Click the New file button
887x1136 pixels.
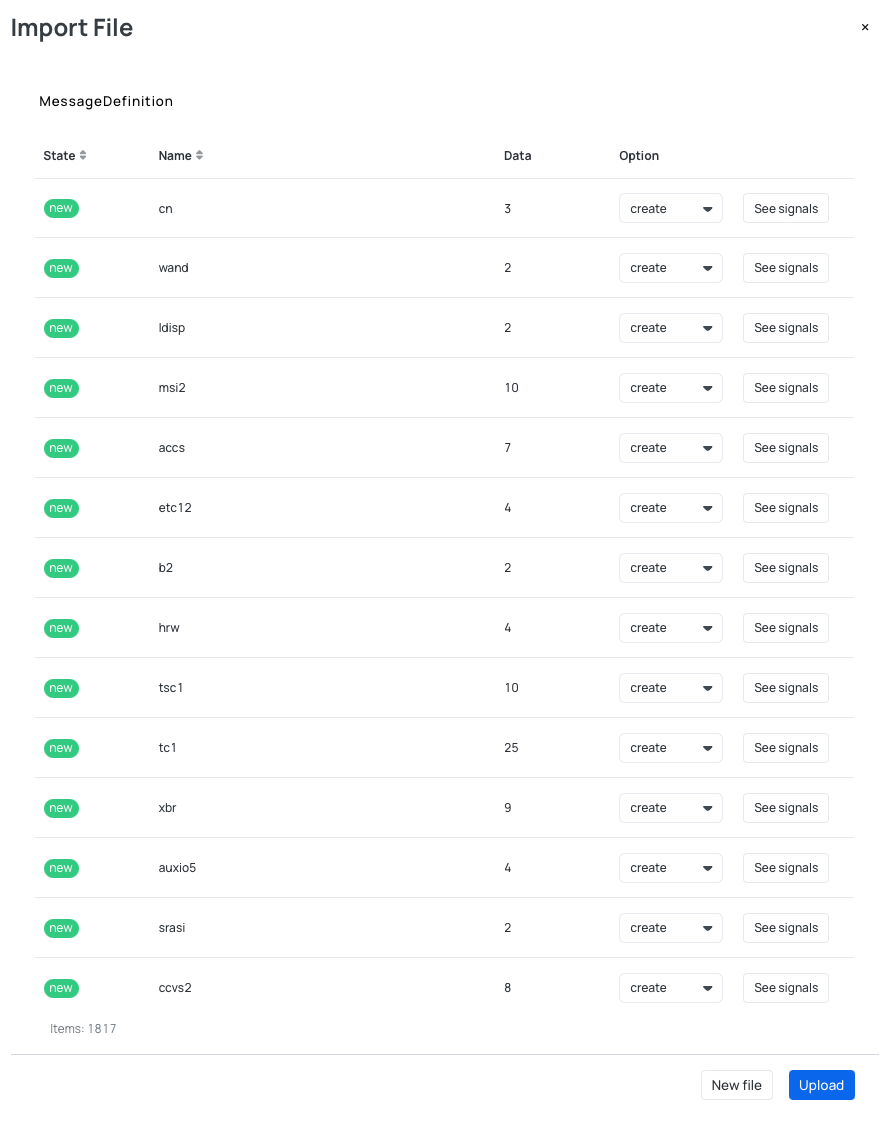click(737, 1085)
